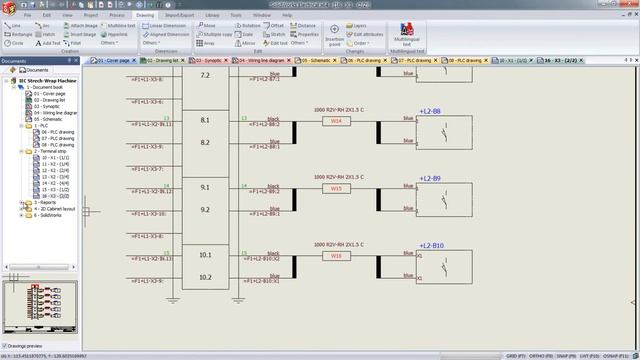Image resolution: width=640 pixels, height=360 pixels.
Task: Open the Project ribbon tab
Action: pos(91,15)
